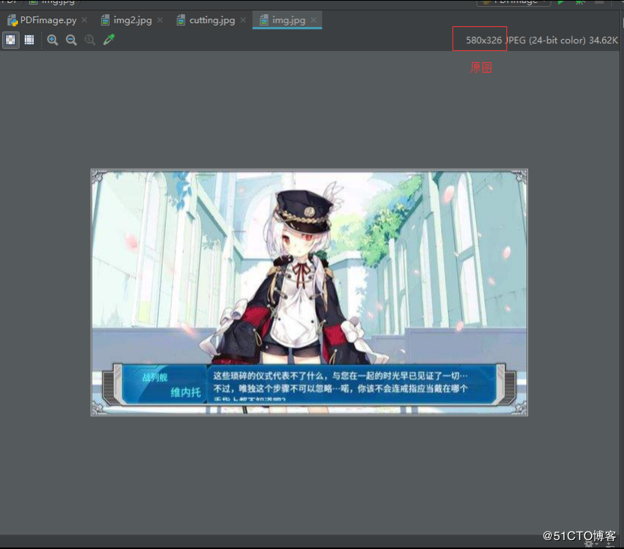The width and height of the screenshot is (624, 549).
Task: Click the displayed image preview
Action: click(309, 292)
